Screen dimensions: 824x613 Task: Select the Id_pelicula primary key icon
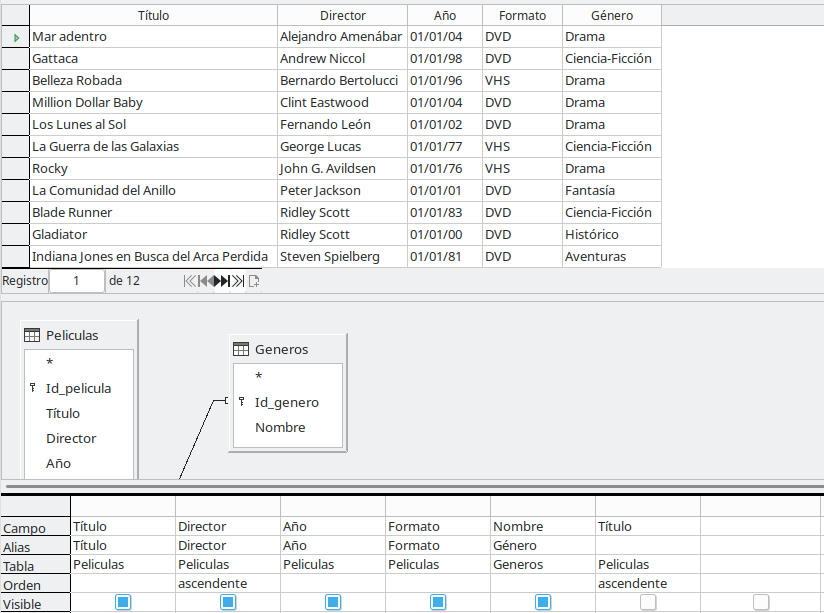33,388
